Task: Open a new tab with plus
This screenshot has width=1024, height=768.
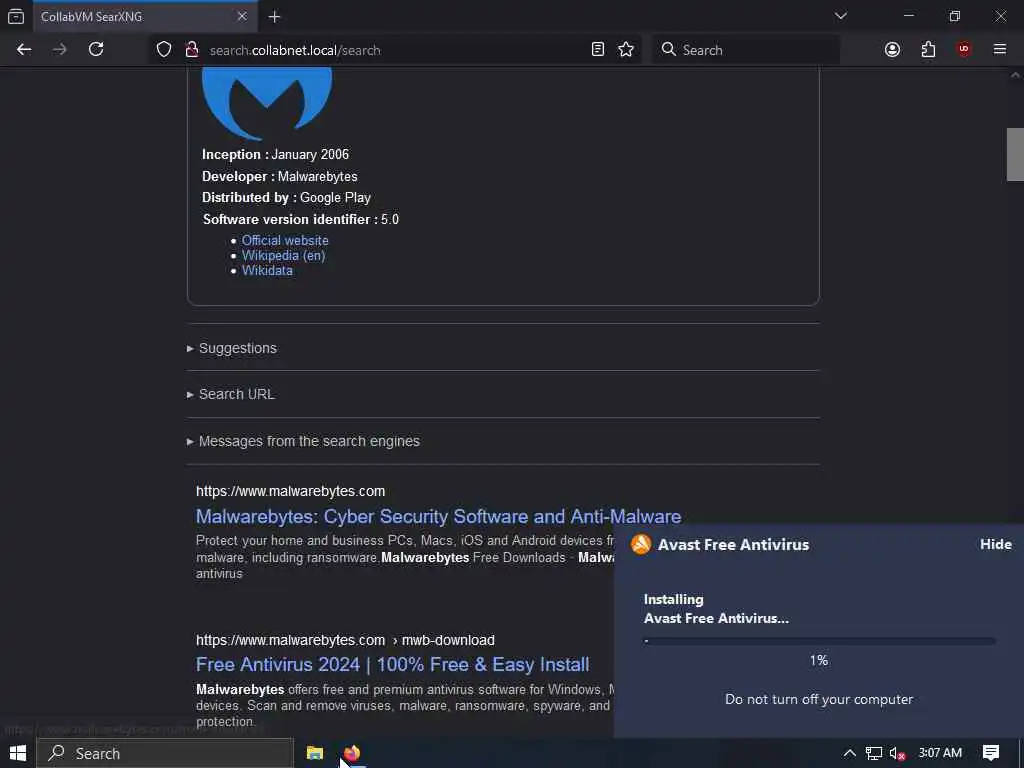Action: point(275,17)
